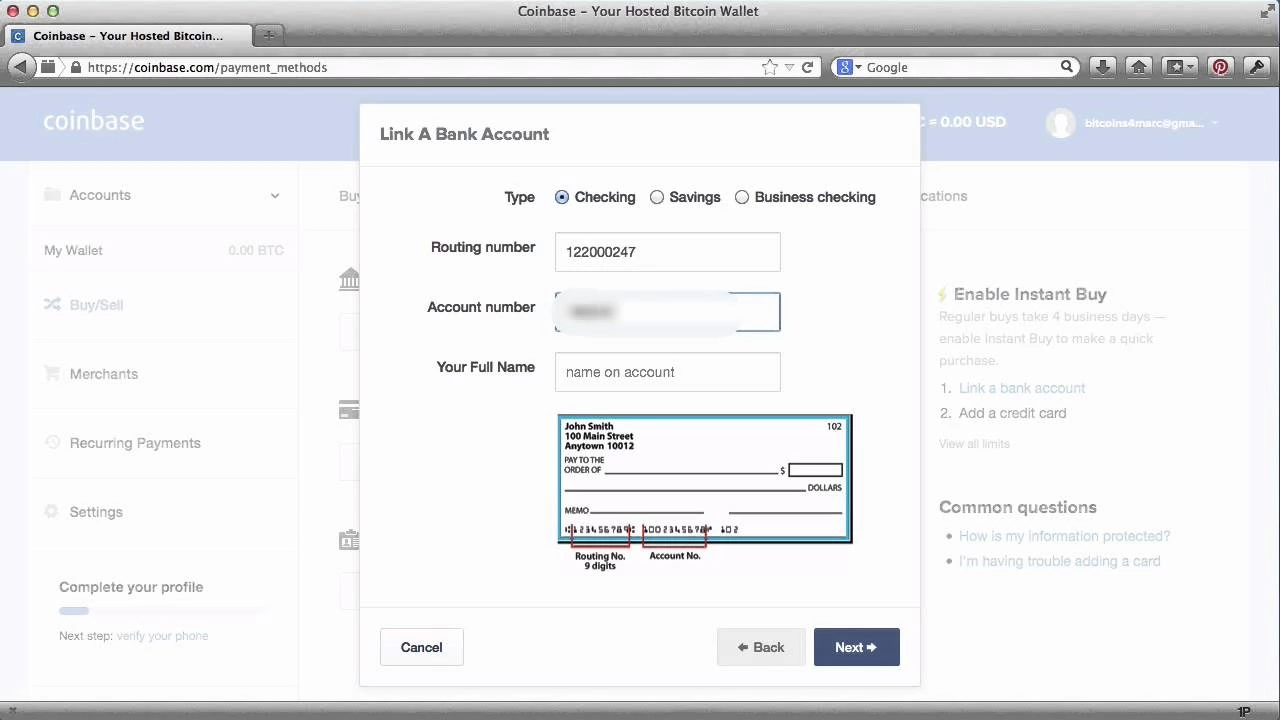Click the Next button
1280x720 pixels.
click(x=856, y=647)
